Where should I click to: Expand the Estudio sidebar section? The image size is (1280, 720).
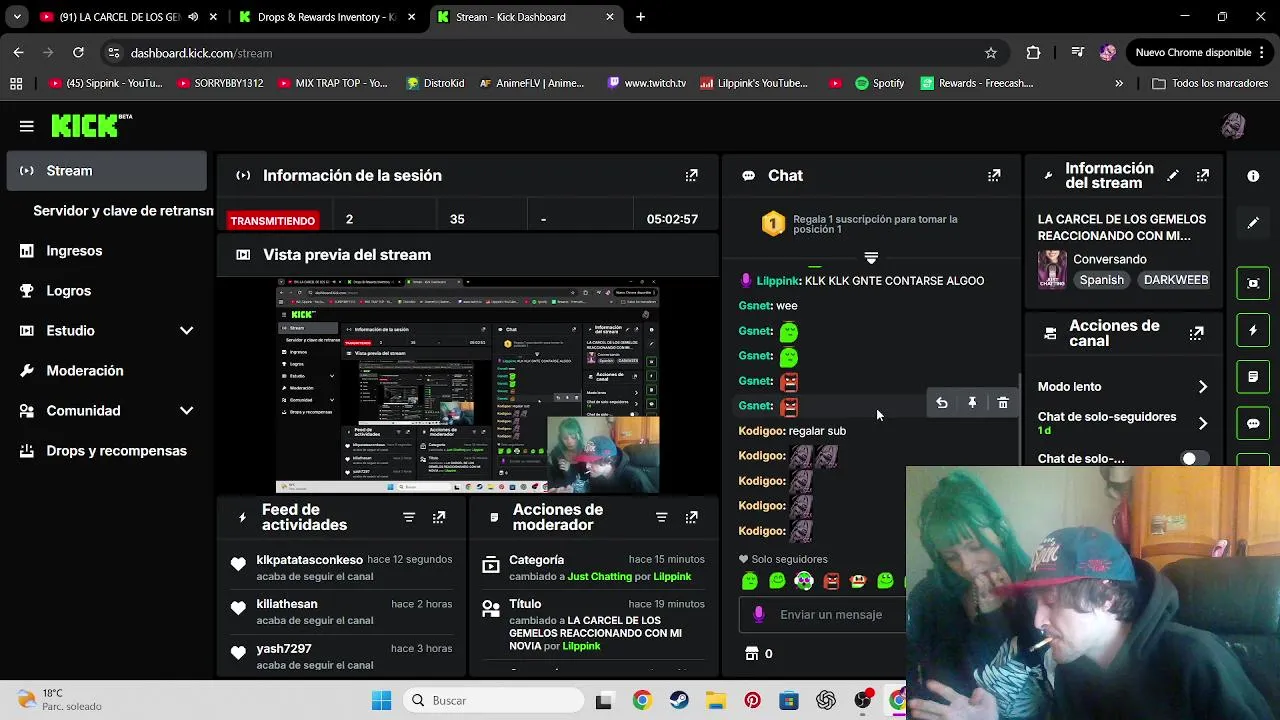pos(186,331)
